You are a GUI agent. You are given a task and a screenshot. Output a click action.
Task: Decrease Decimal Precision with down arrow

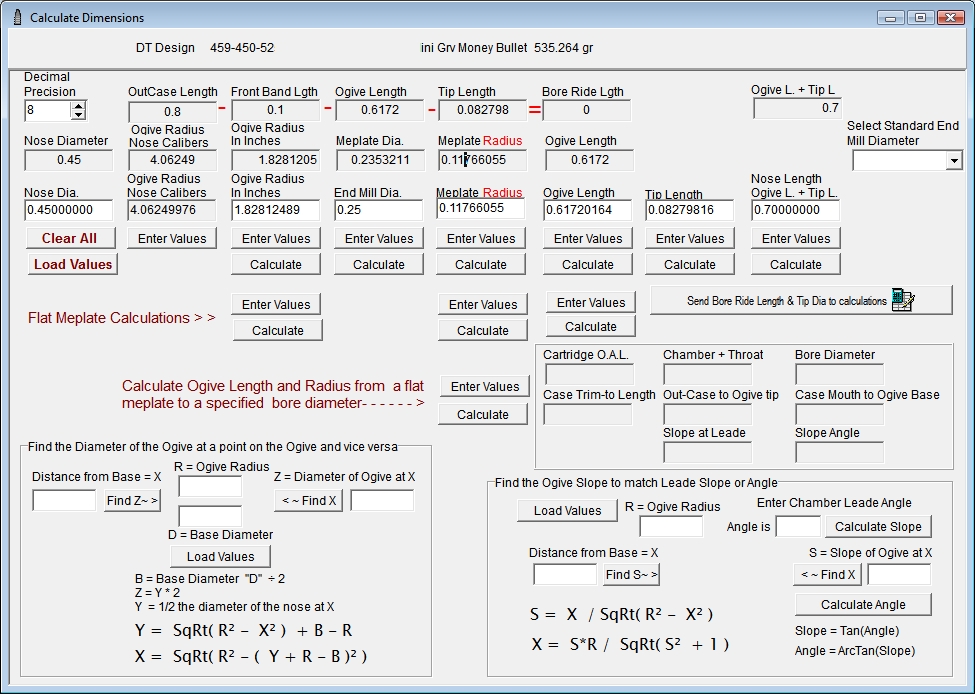(79, 115)
